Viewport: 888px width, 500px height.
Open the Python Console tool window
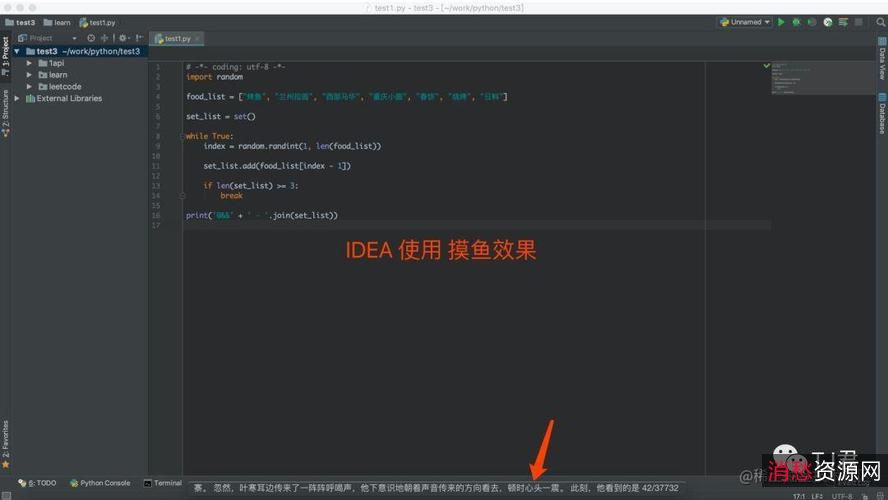coord(100,483)
